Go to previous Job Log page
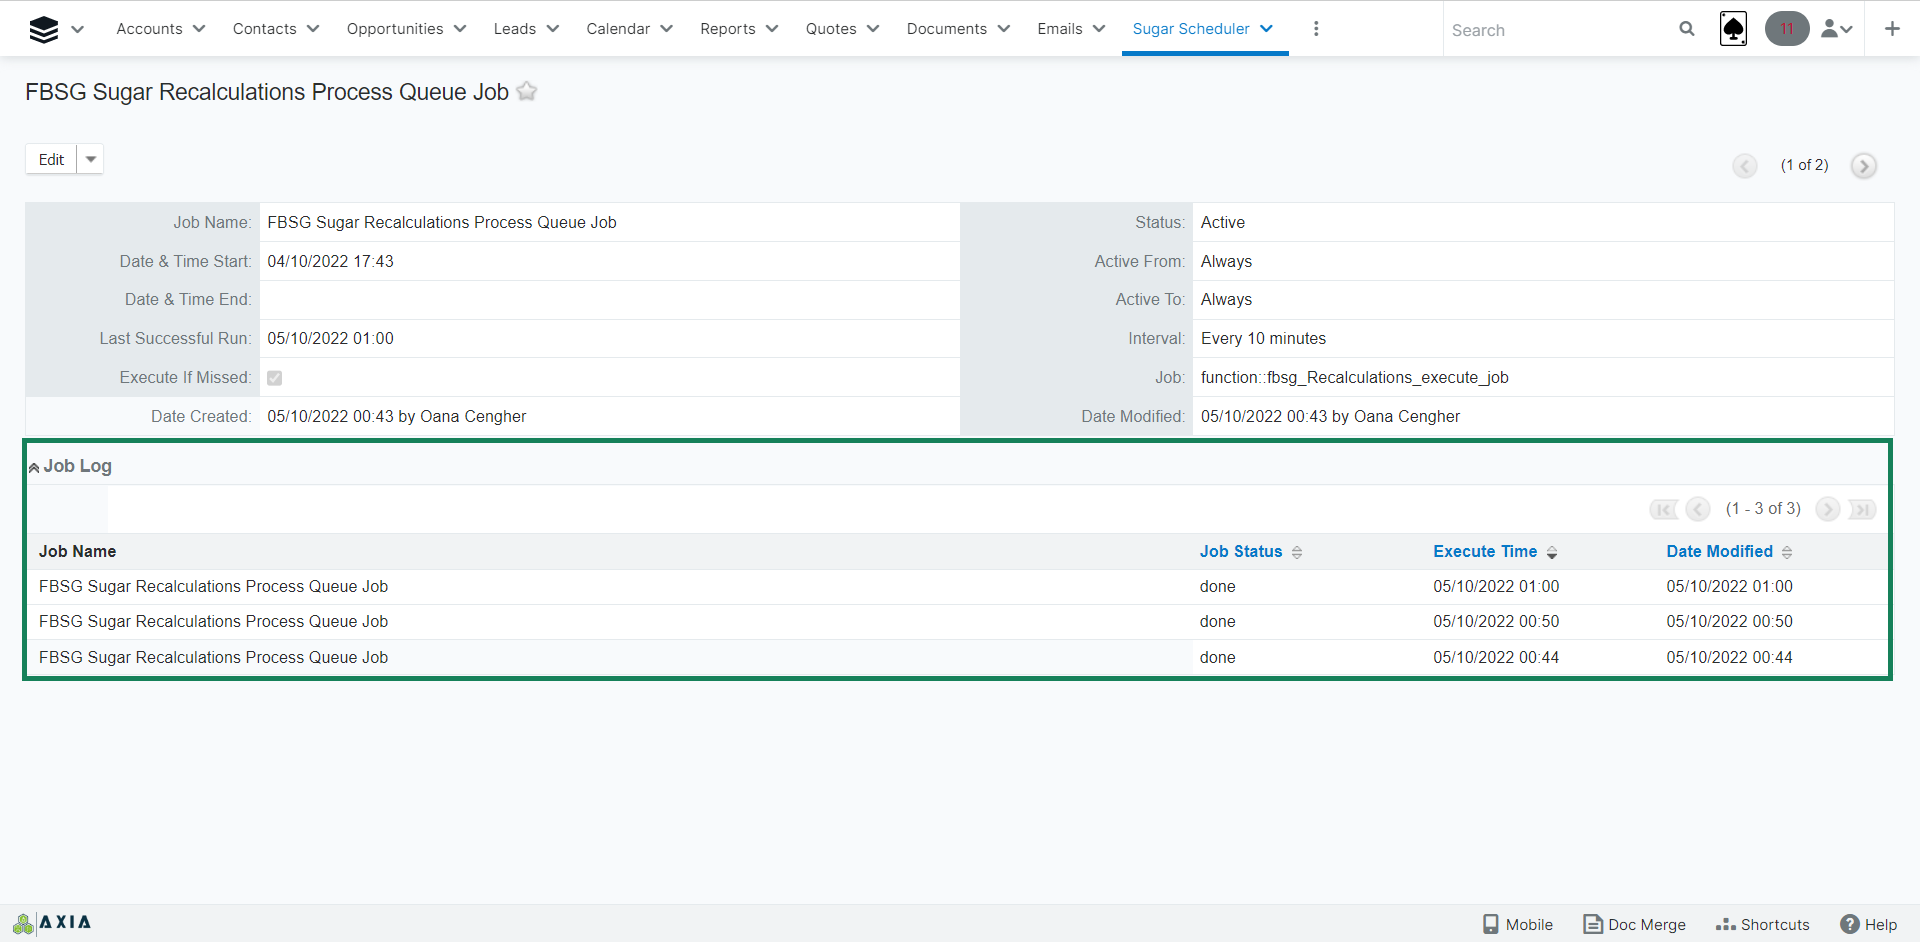The height and width of the screenshot is (942, 1920). pos(1698,510)
